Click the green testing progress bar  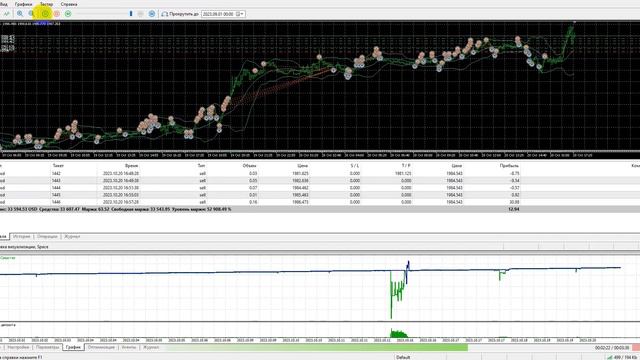pyautogui.click(x=317, y=347)
